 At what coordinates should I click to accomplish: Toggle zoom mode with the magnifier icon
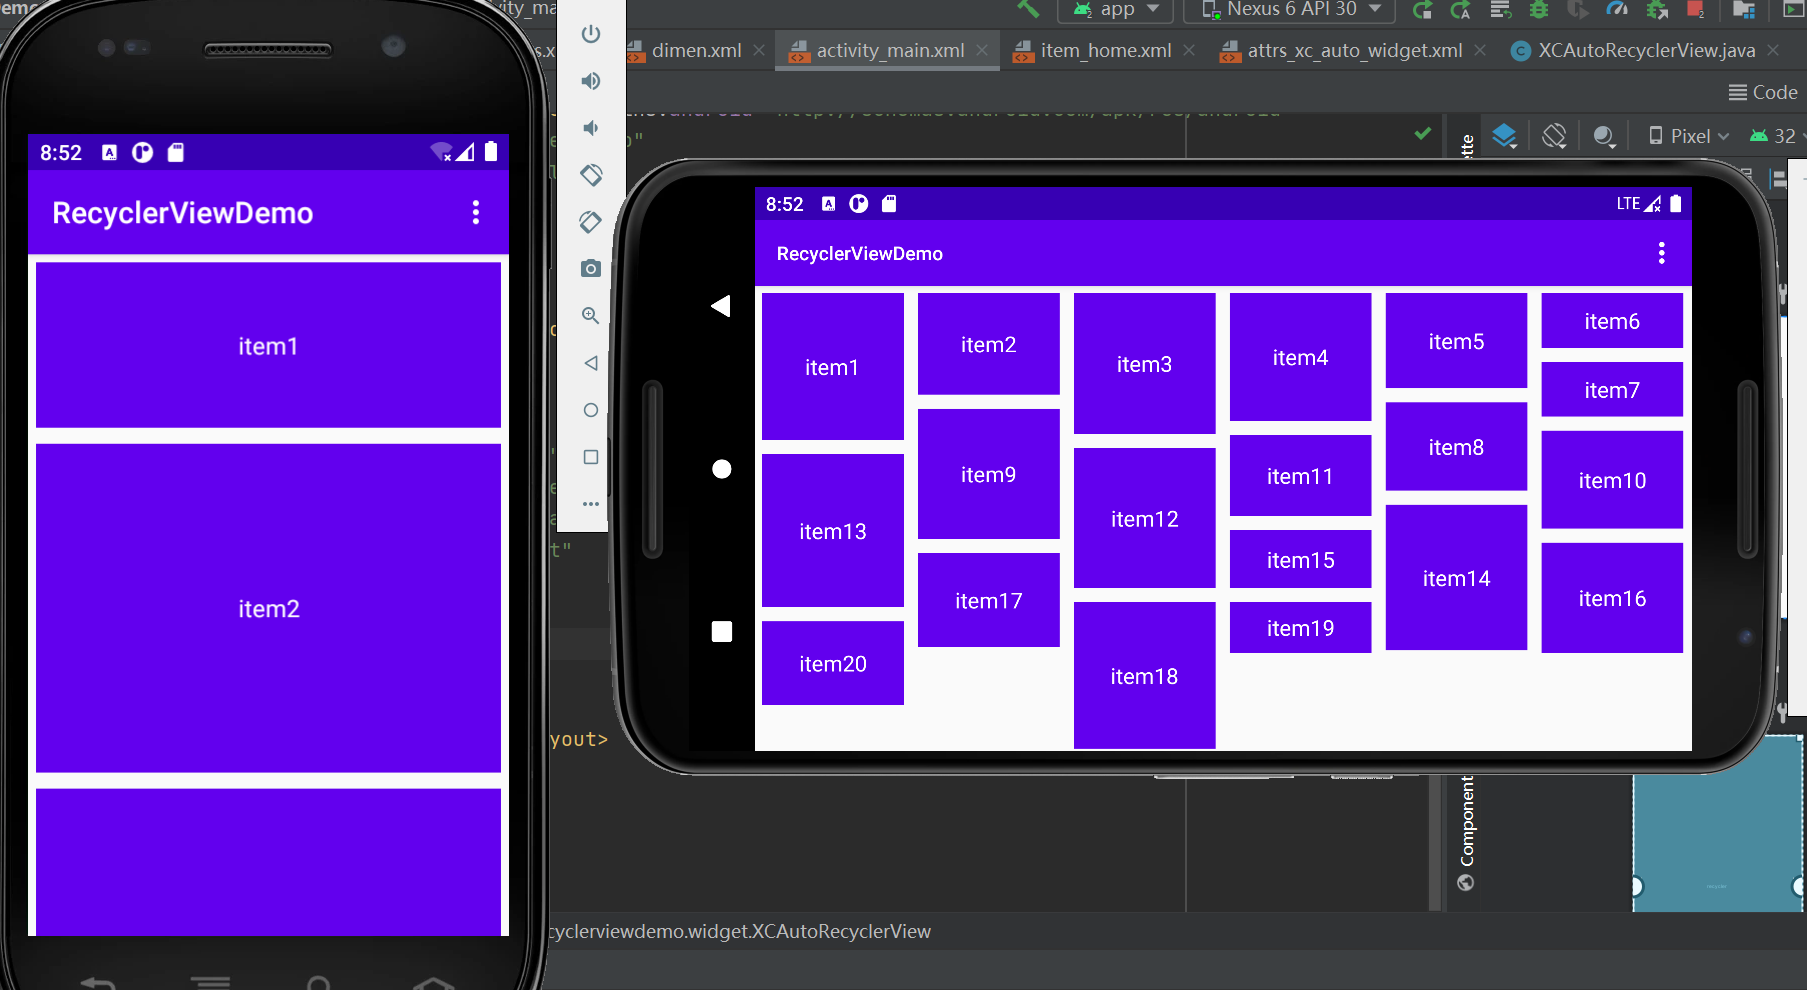tap(591, 315)
